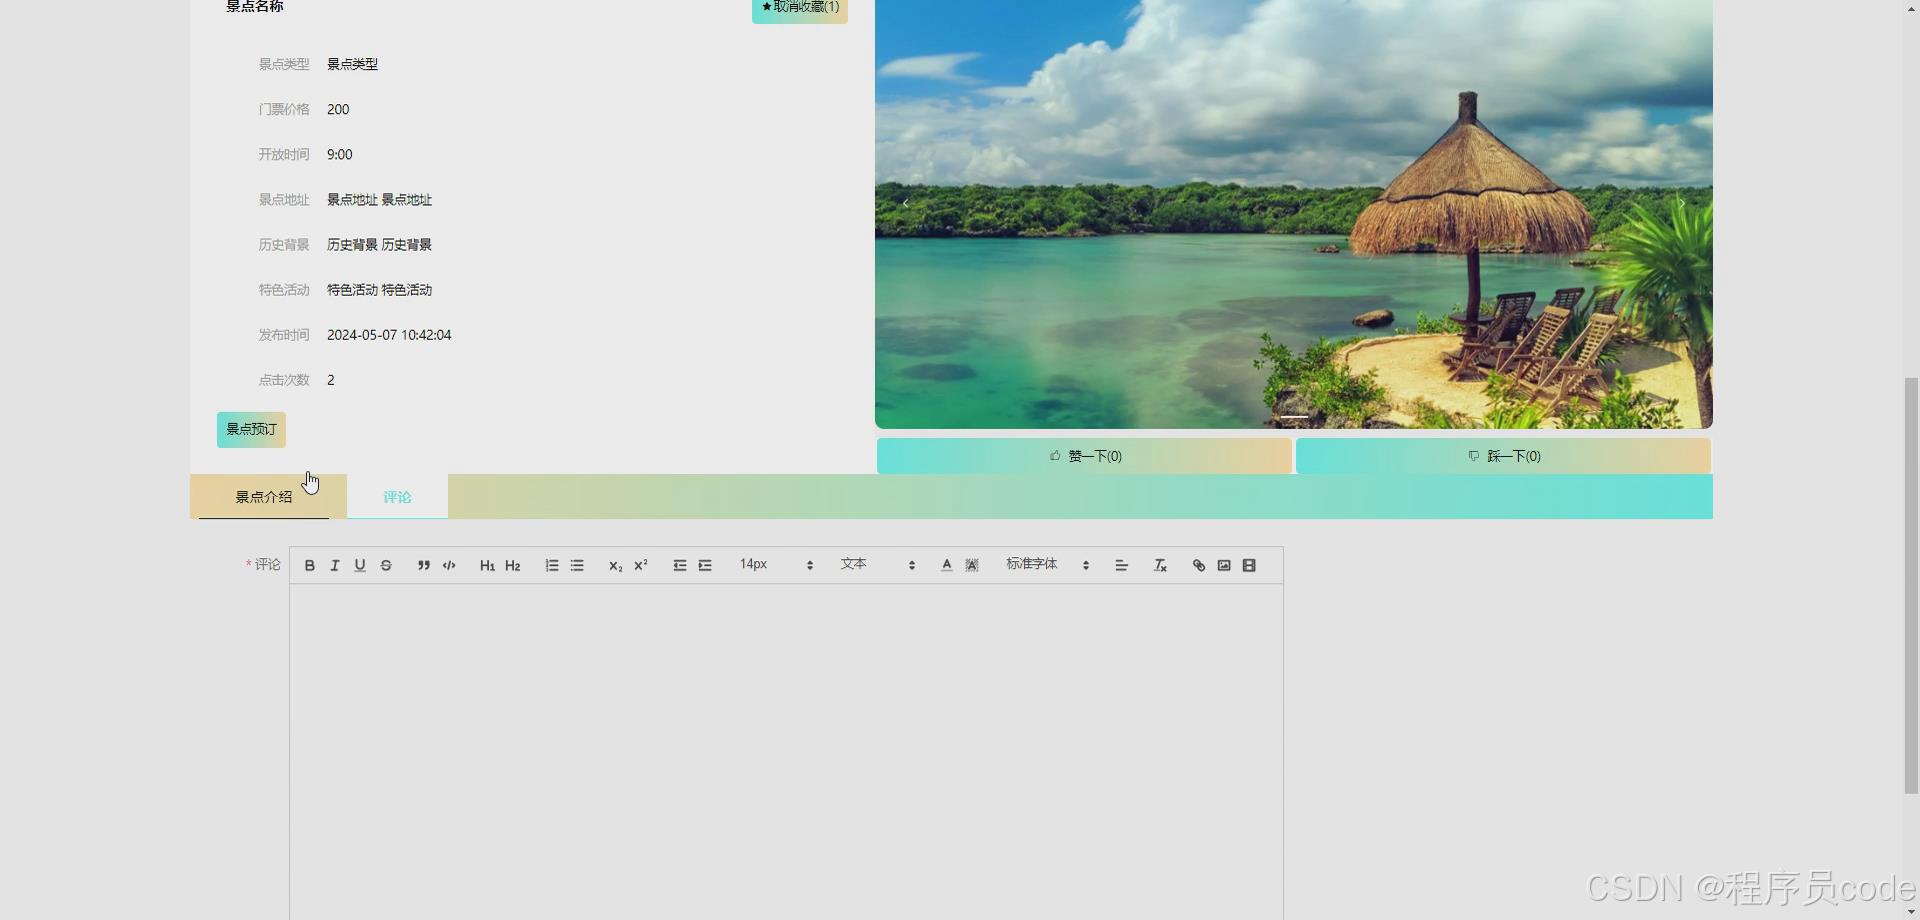Decrease text indent
The height and width of the screenshot is (920, 1920).
tap(680, 566)
